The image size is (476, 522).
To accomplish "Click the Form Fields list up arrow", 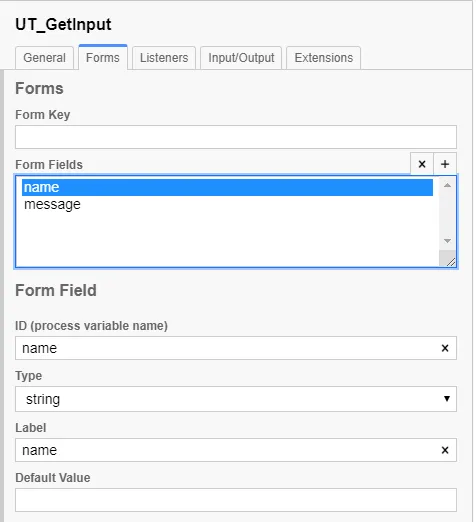I will pyautogui.click(x=447, y=185).
